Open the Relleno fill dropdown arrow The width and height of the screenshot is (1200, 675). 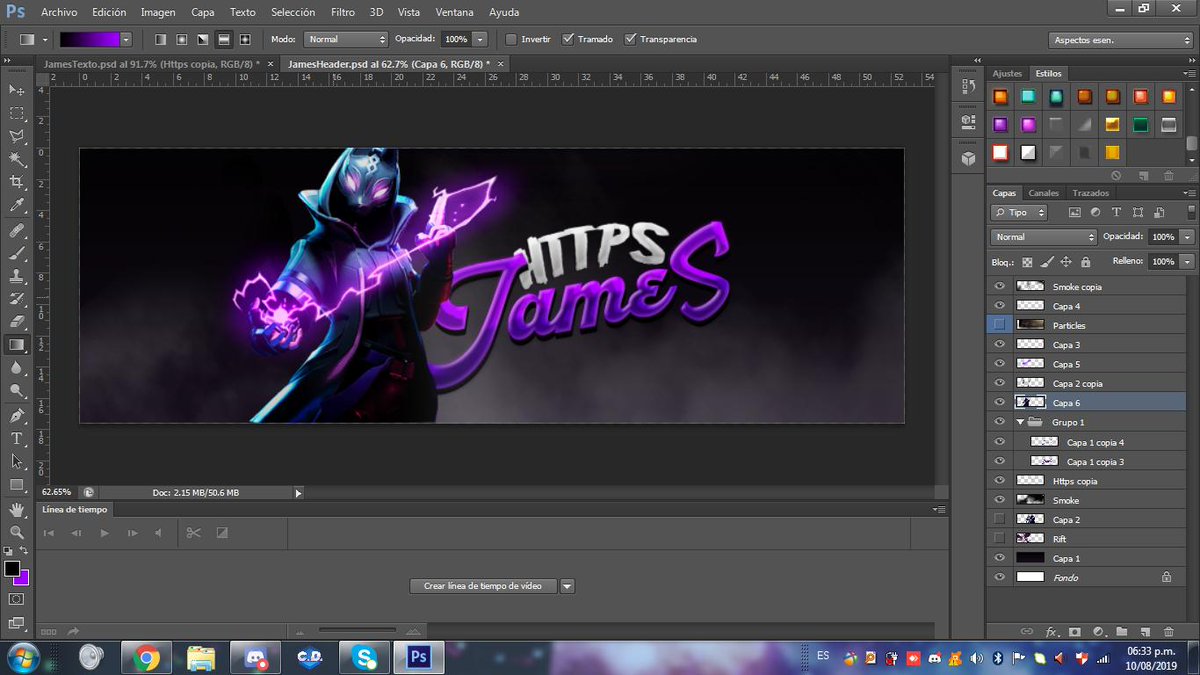pos(1186,261)
